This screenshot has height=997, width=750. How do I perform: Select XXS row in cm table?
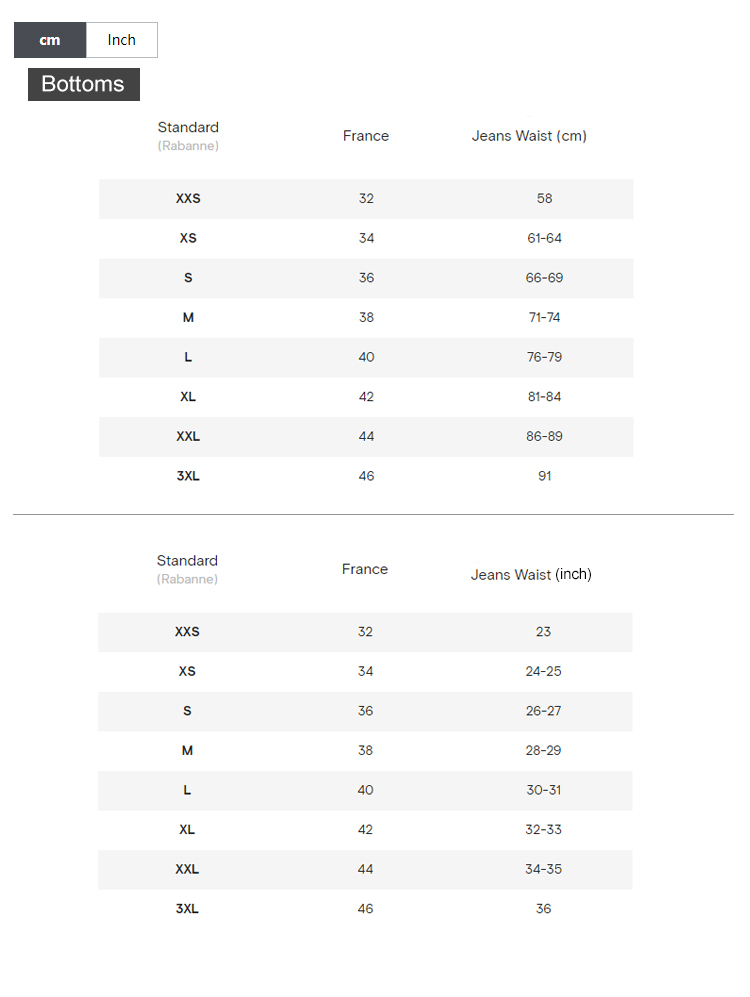[188, 199]
